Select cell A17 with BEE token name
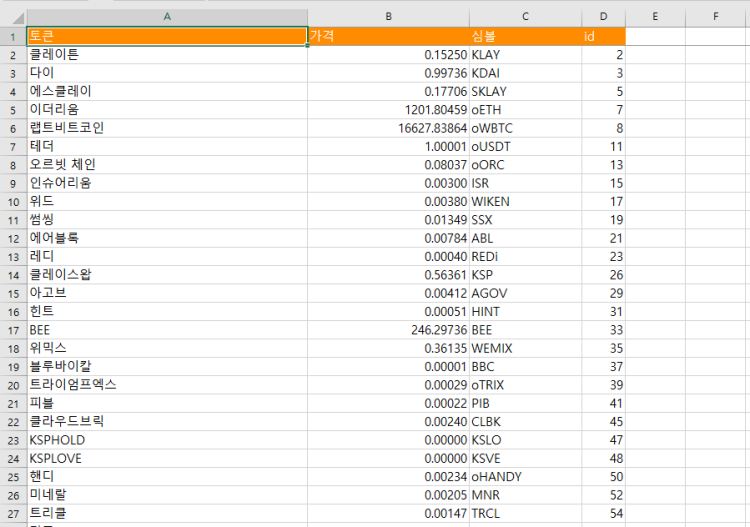 (x=167, y=330)
